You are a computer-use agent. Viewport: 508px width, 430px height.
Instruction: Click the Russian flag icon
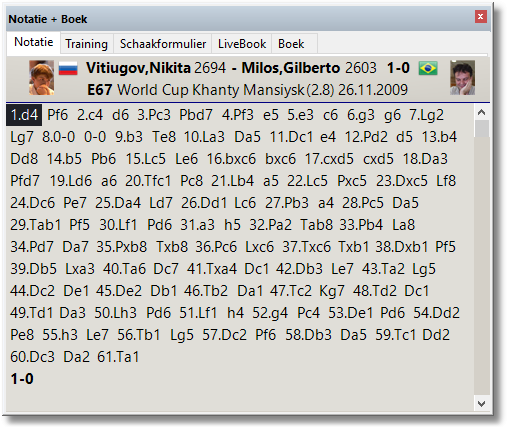(x=68, y=68)
